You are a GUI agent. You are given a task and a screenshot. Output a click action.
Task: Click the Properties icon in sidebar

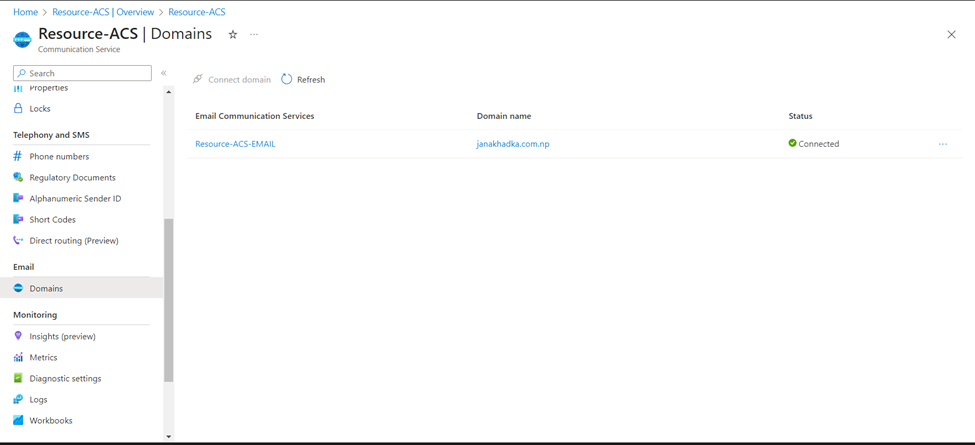[x=18, y=88]
